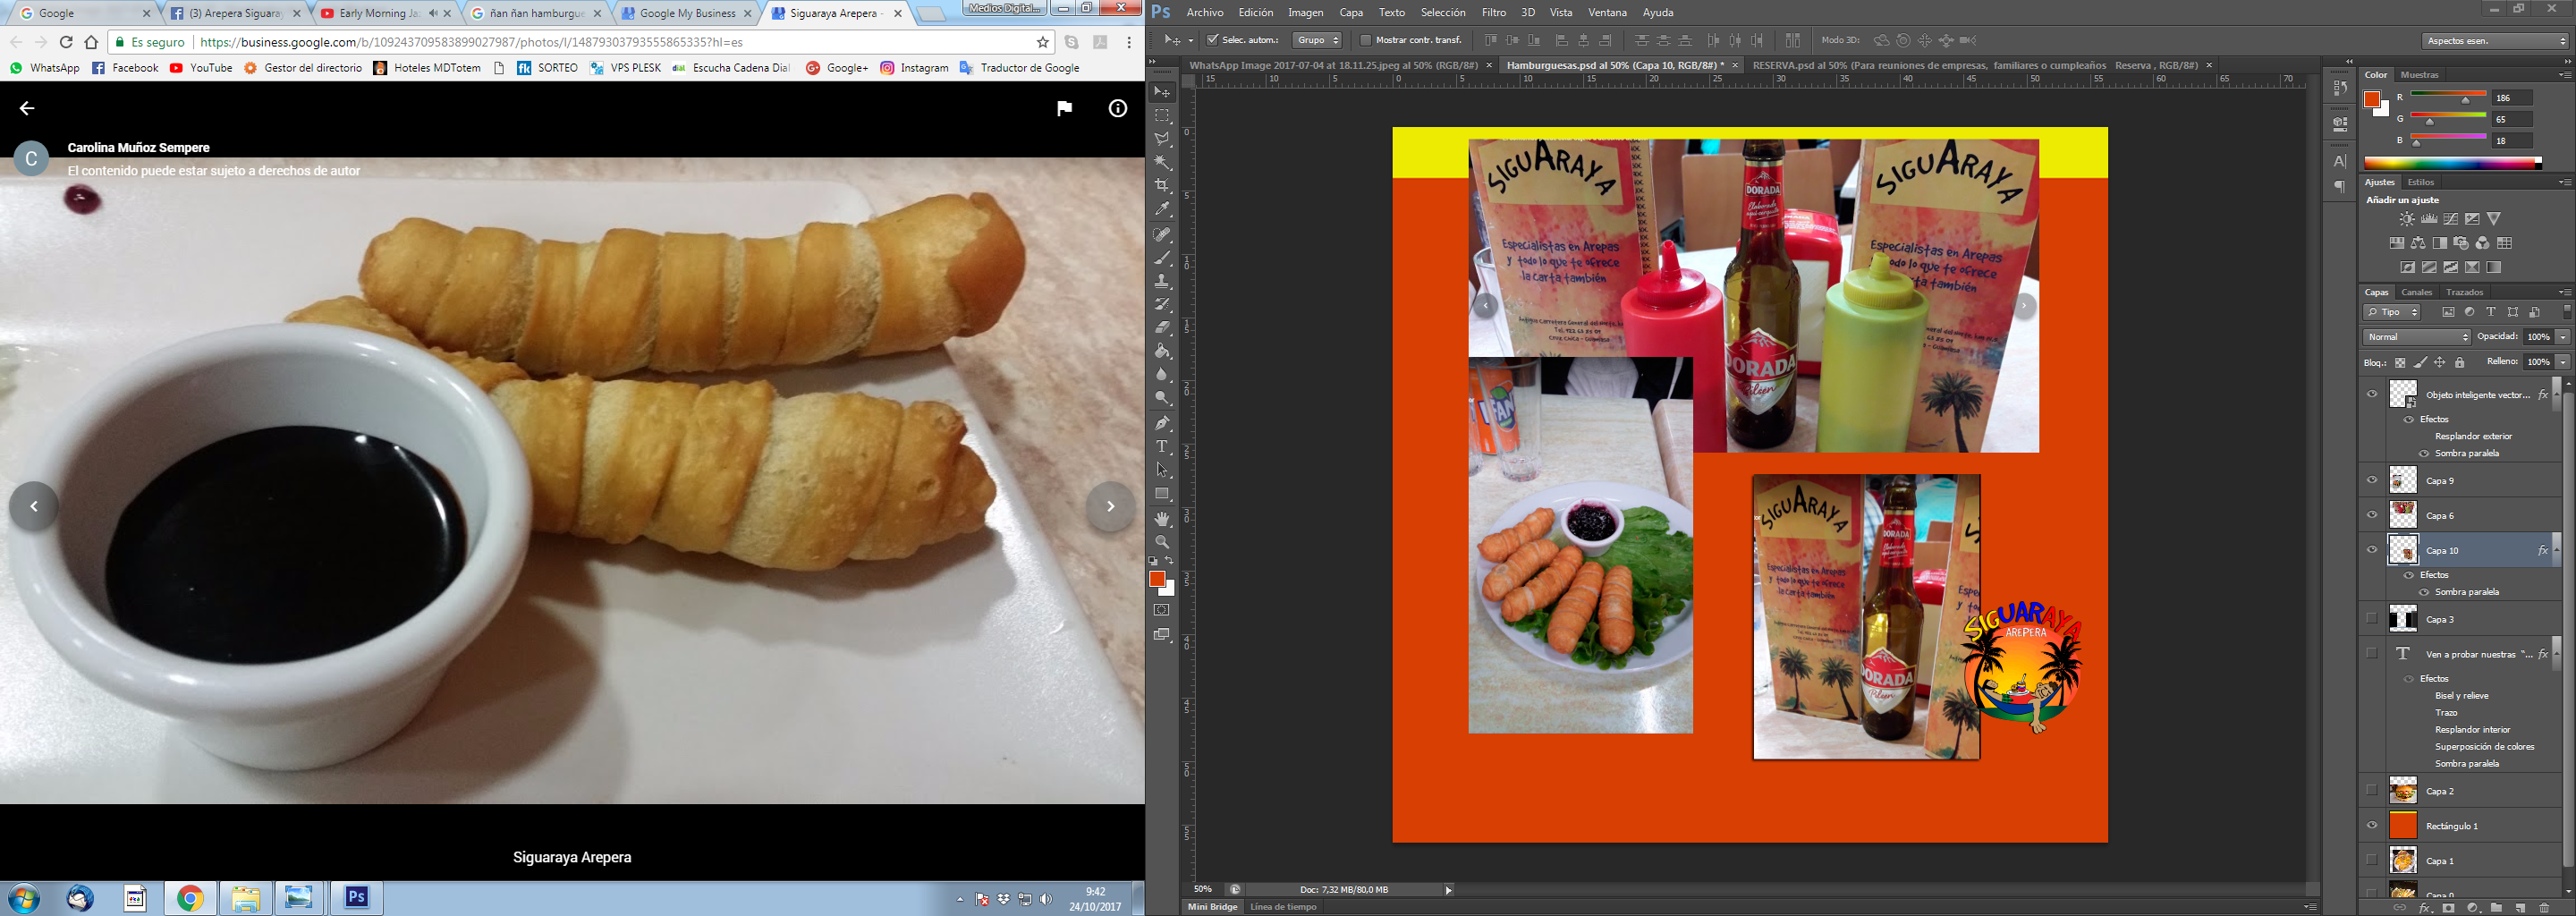Select the Eyedropper tool

(1162, 210)
